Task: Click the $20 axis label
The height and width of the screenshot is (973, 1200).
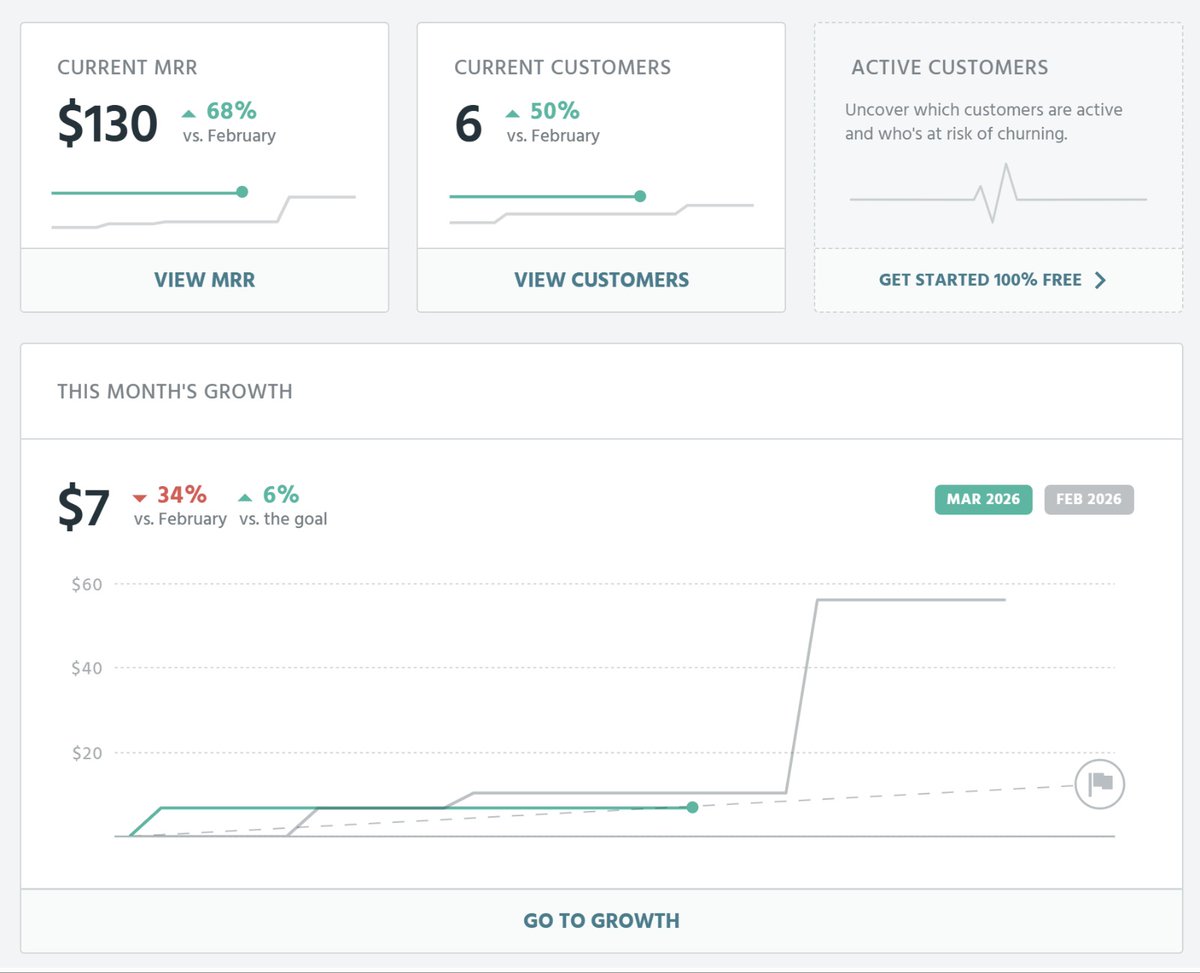Action: pyautogui.click(x=87, y=753)
